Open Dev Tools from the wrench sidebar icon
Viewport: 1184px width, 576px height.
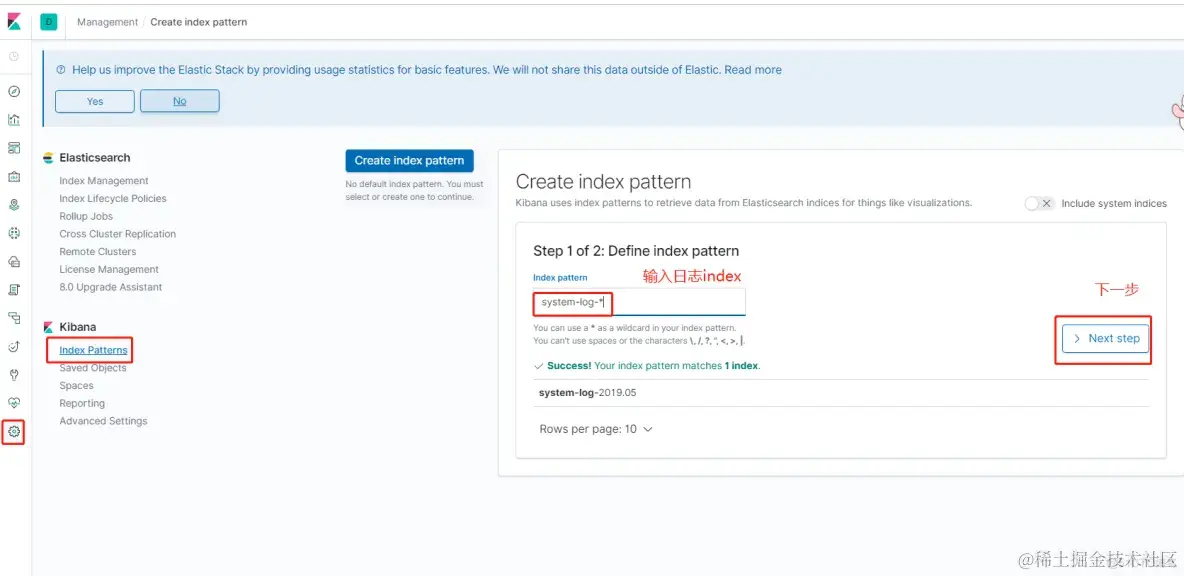14,375
